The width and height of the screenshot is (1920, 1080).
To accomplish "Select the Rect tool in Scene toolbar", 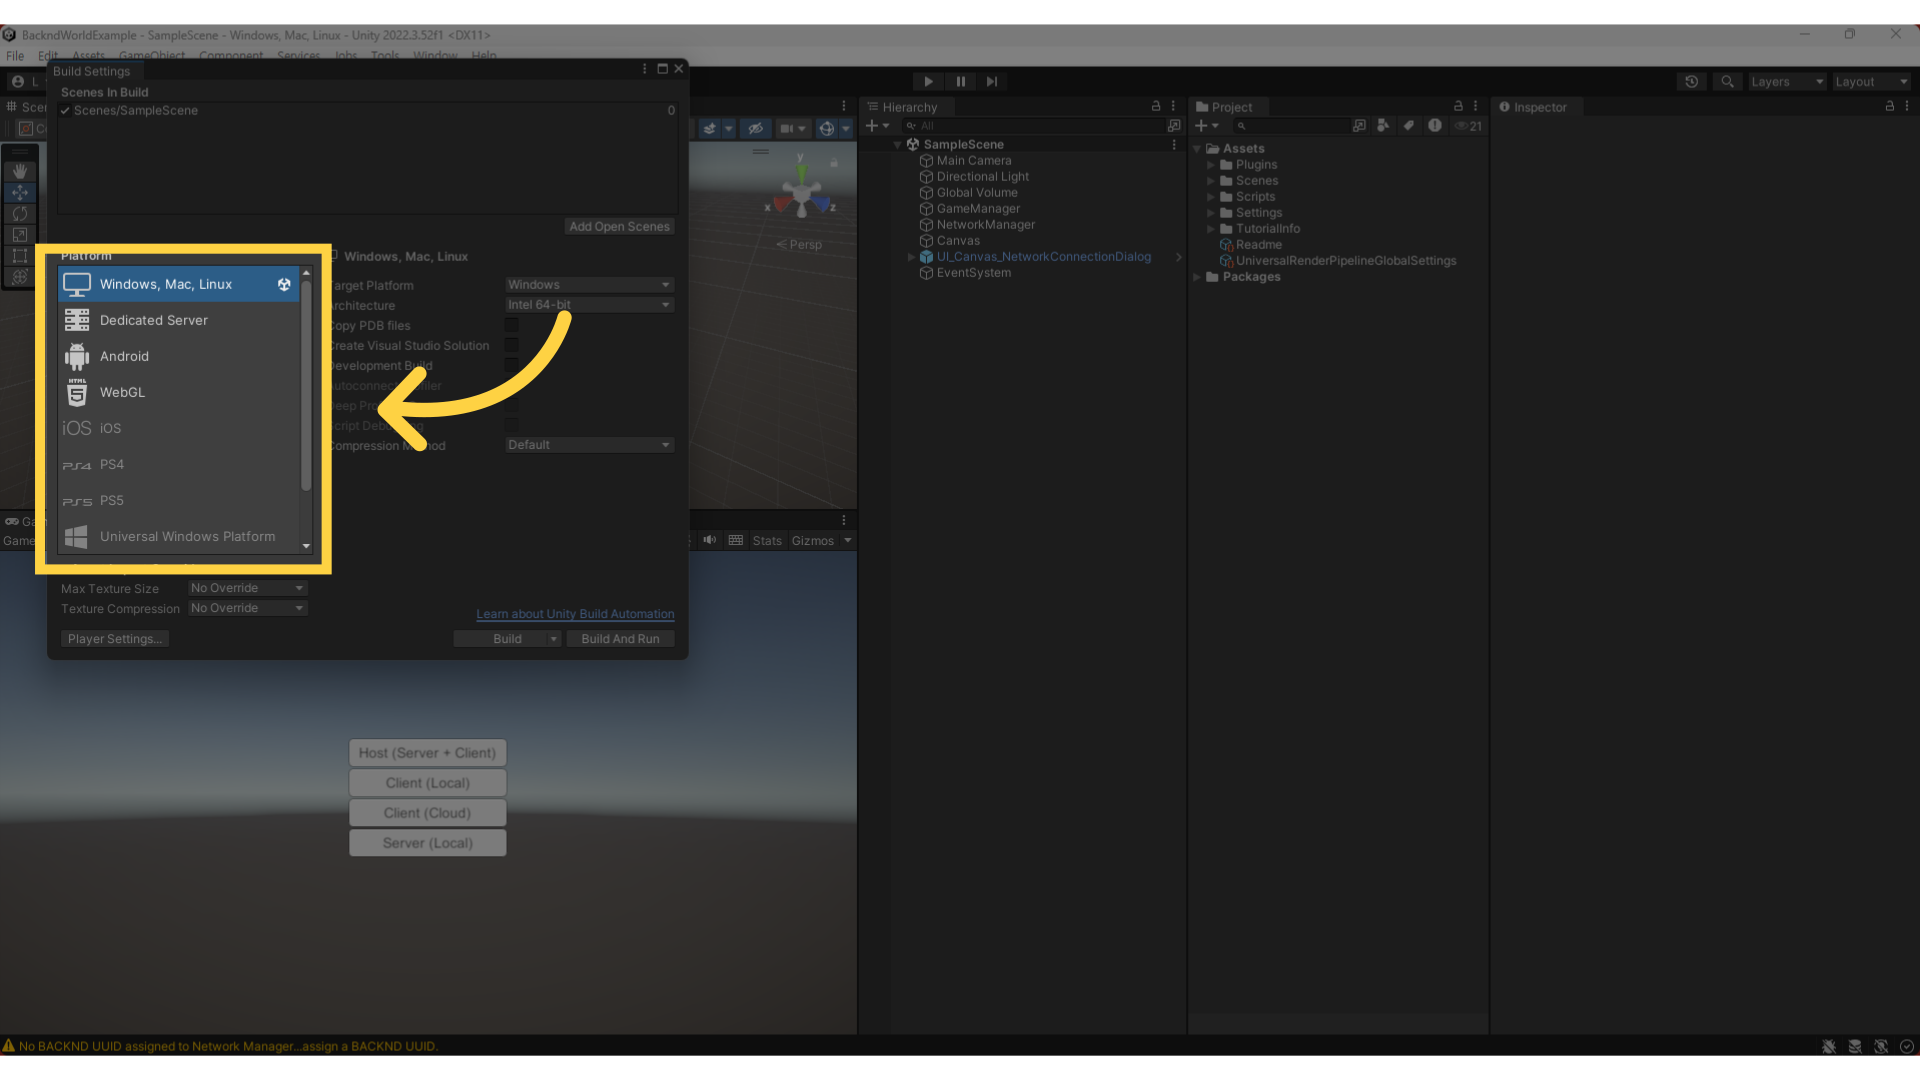I will pos(20,255).
